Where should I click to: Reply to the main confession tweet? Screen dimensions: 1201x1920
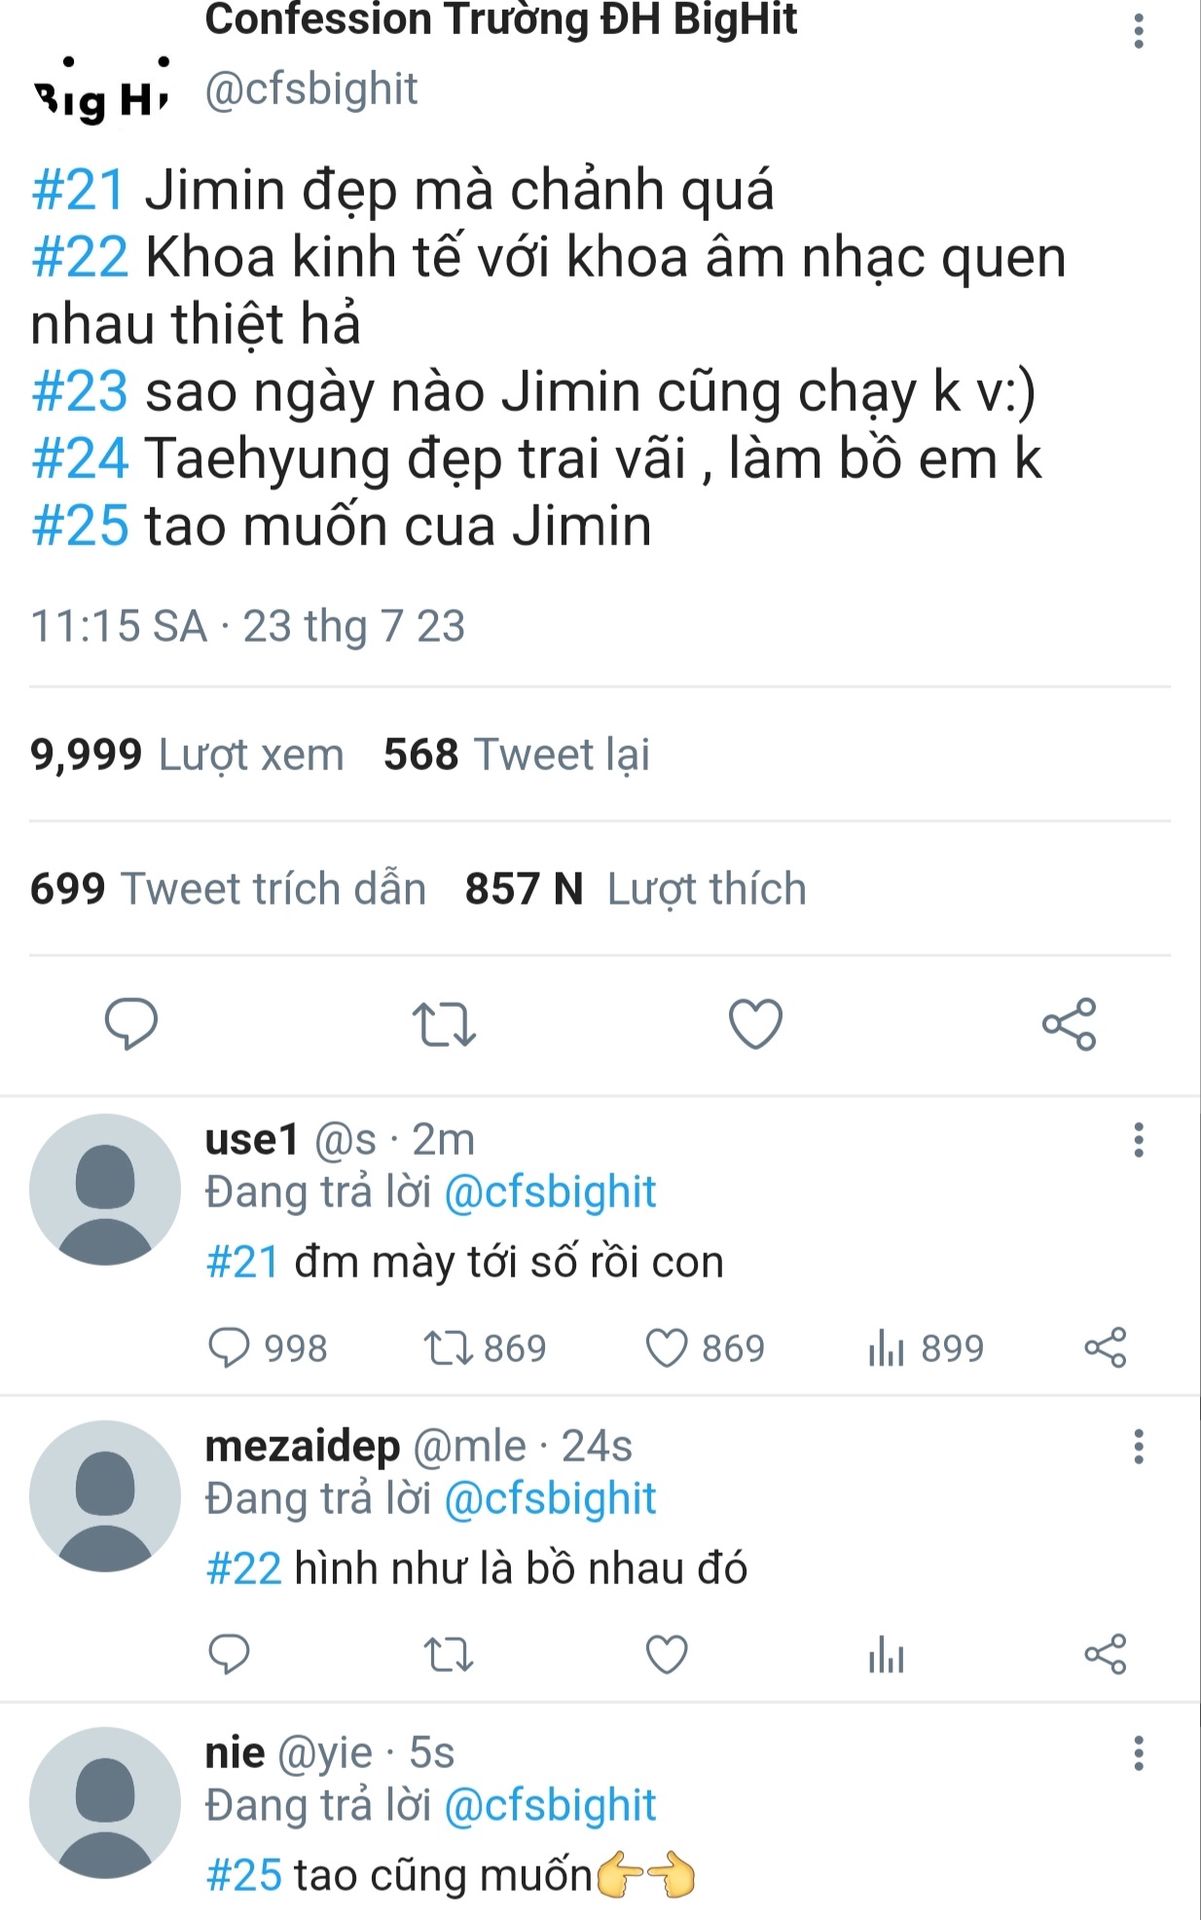[x=131, y=1023]
